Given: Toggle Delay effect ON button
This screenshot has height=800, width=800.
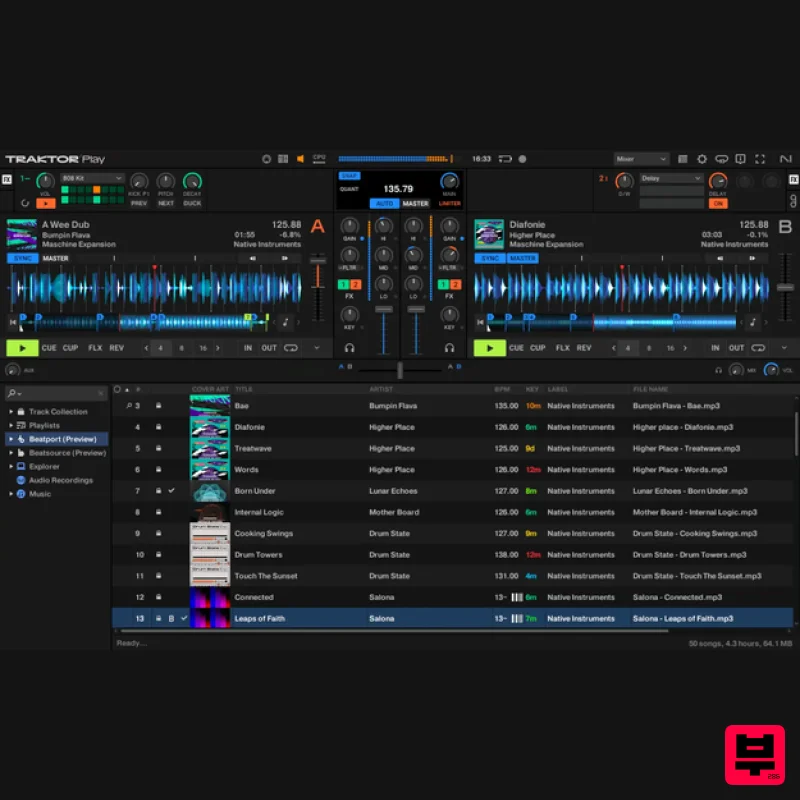Looking at the screenshot, I should [718, 204].
